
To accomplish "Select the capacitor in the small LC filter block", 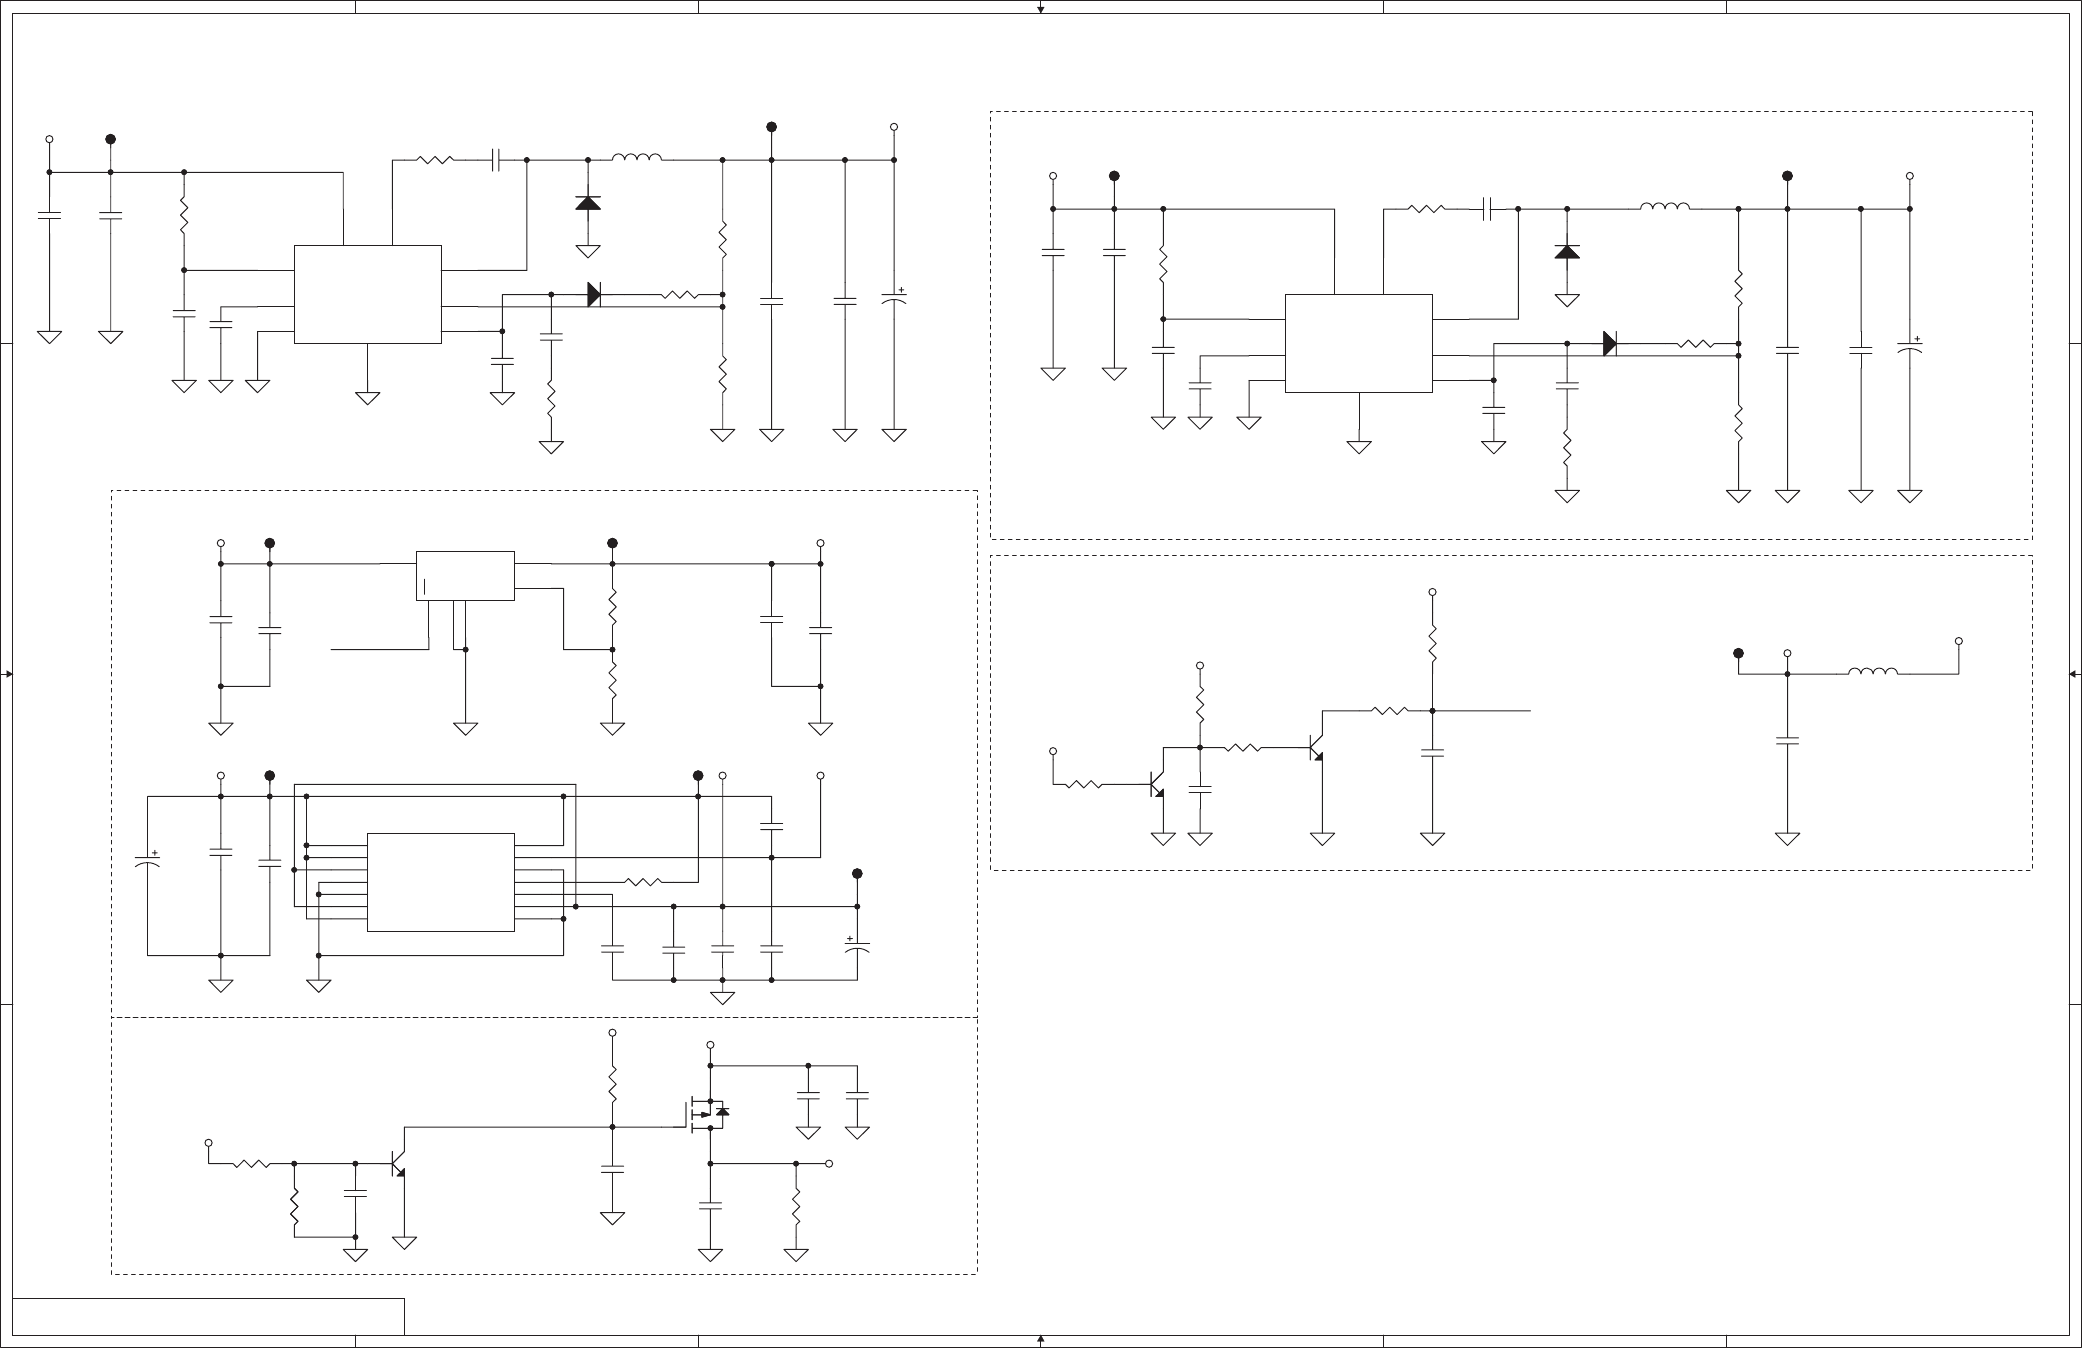I will click(x=1787, y=740).
